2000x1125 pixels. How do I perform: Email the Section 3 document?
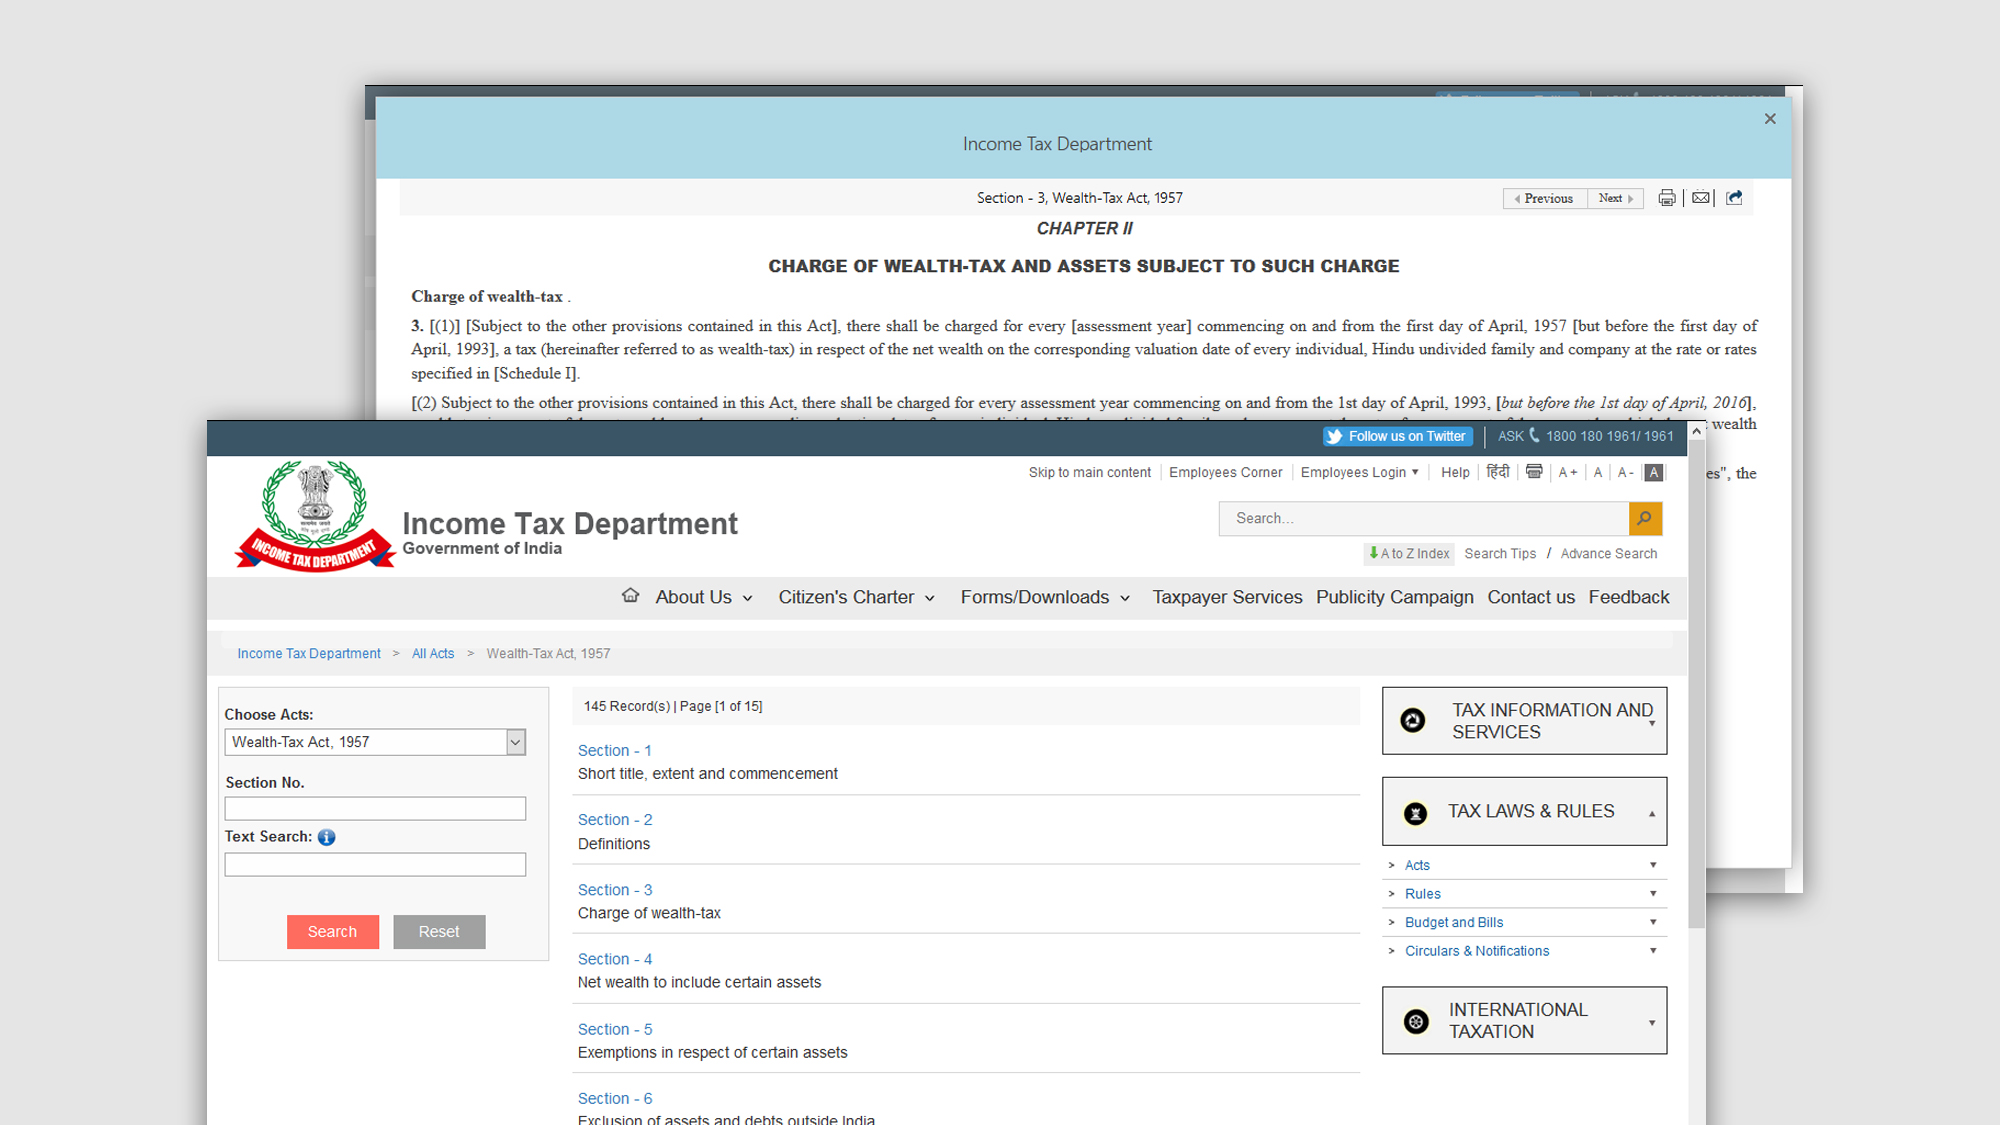point(1700,198)
